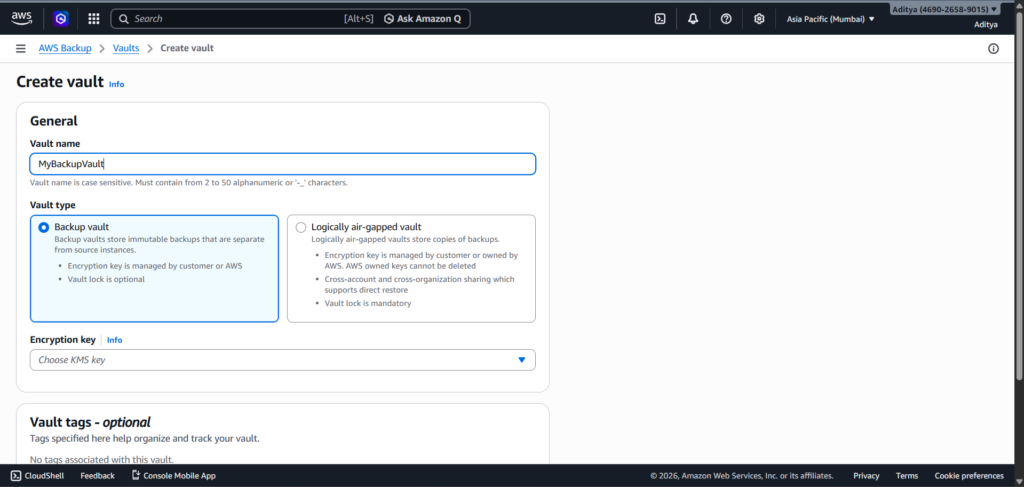Open the Asia Pacific (Mumbai) region selector

tap(830, 18)
